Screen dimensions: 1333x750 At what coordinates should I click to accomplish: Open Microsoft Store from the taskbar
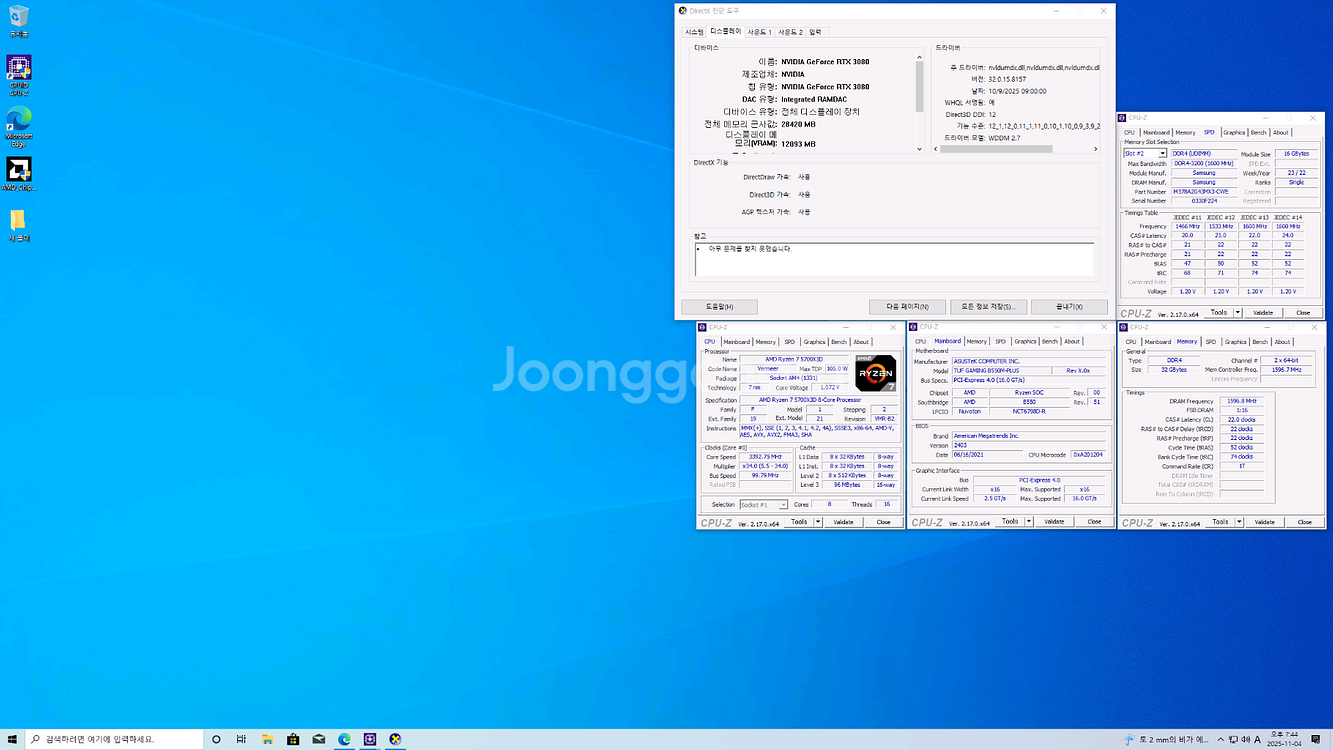tap(293, 740)
